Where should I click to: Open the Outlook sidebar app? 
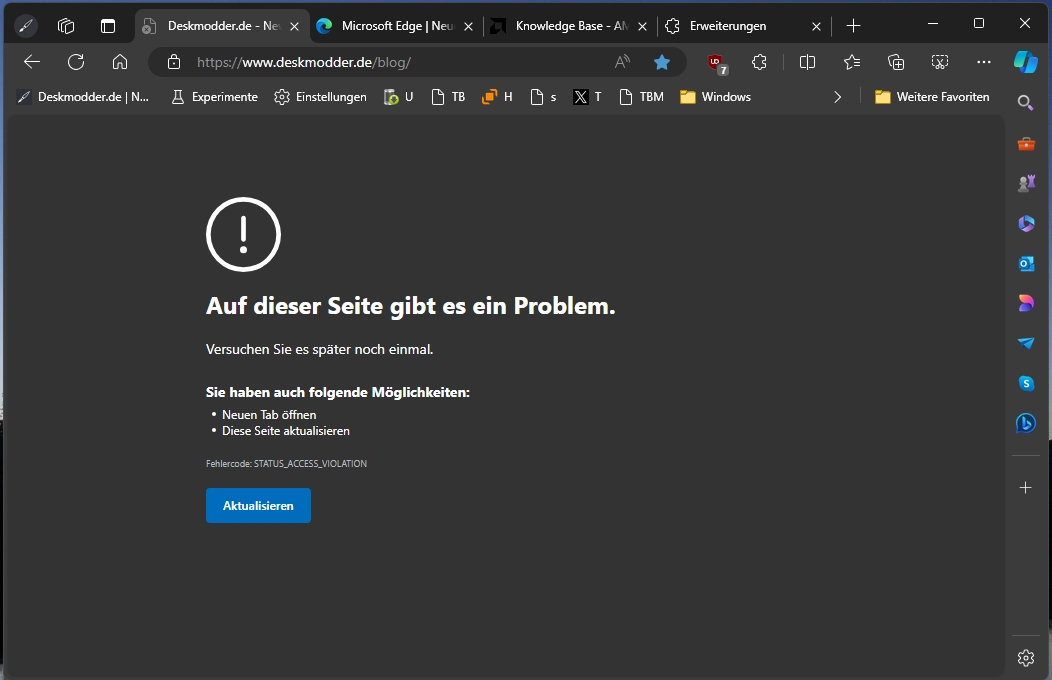[1025, 264]
